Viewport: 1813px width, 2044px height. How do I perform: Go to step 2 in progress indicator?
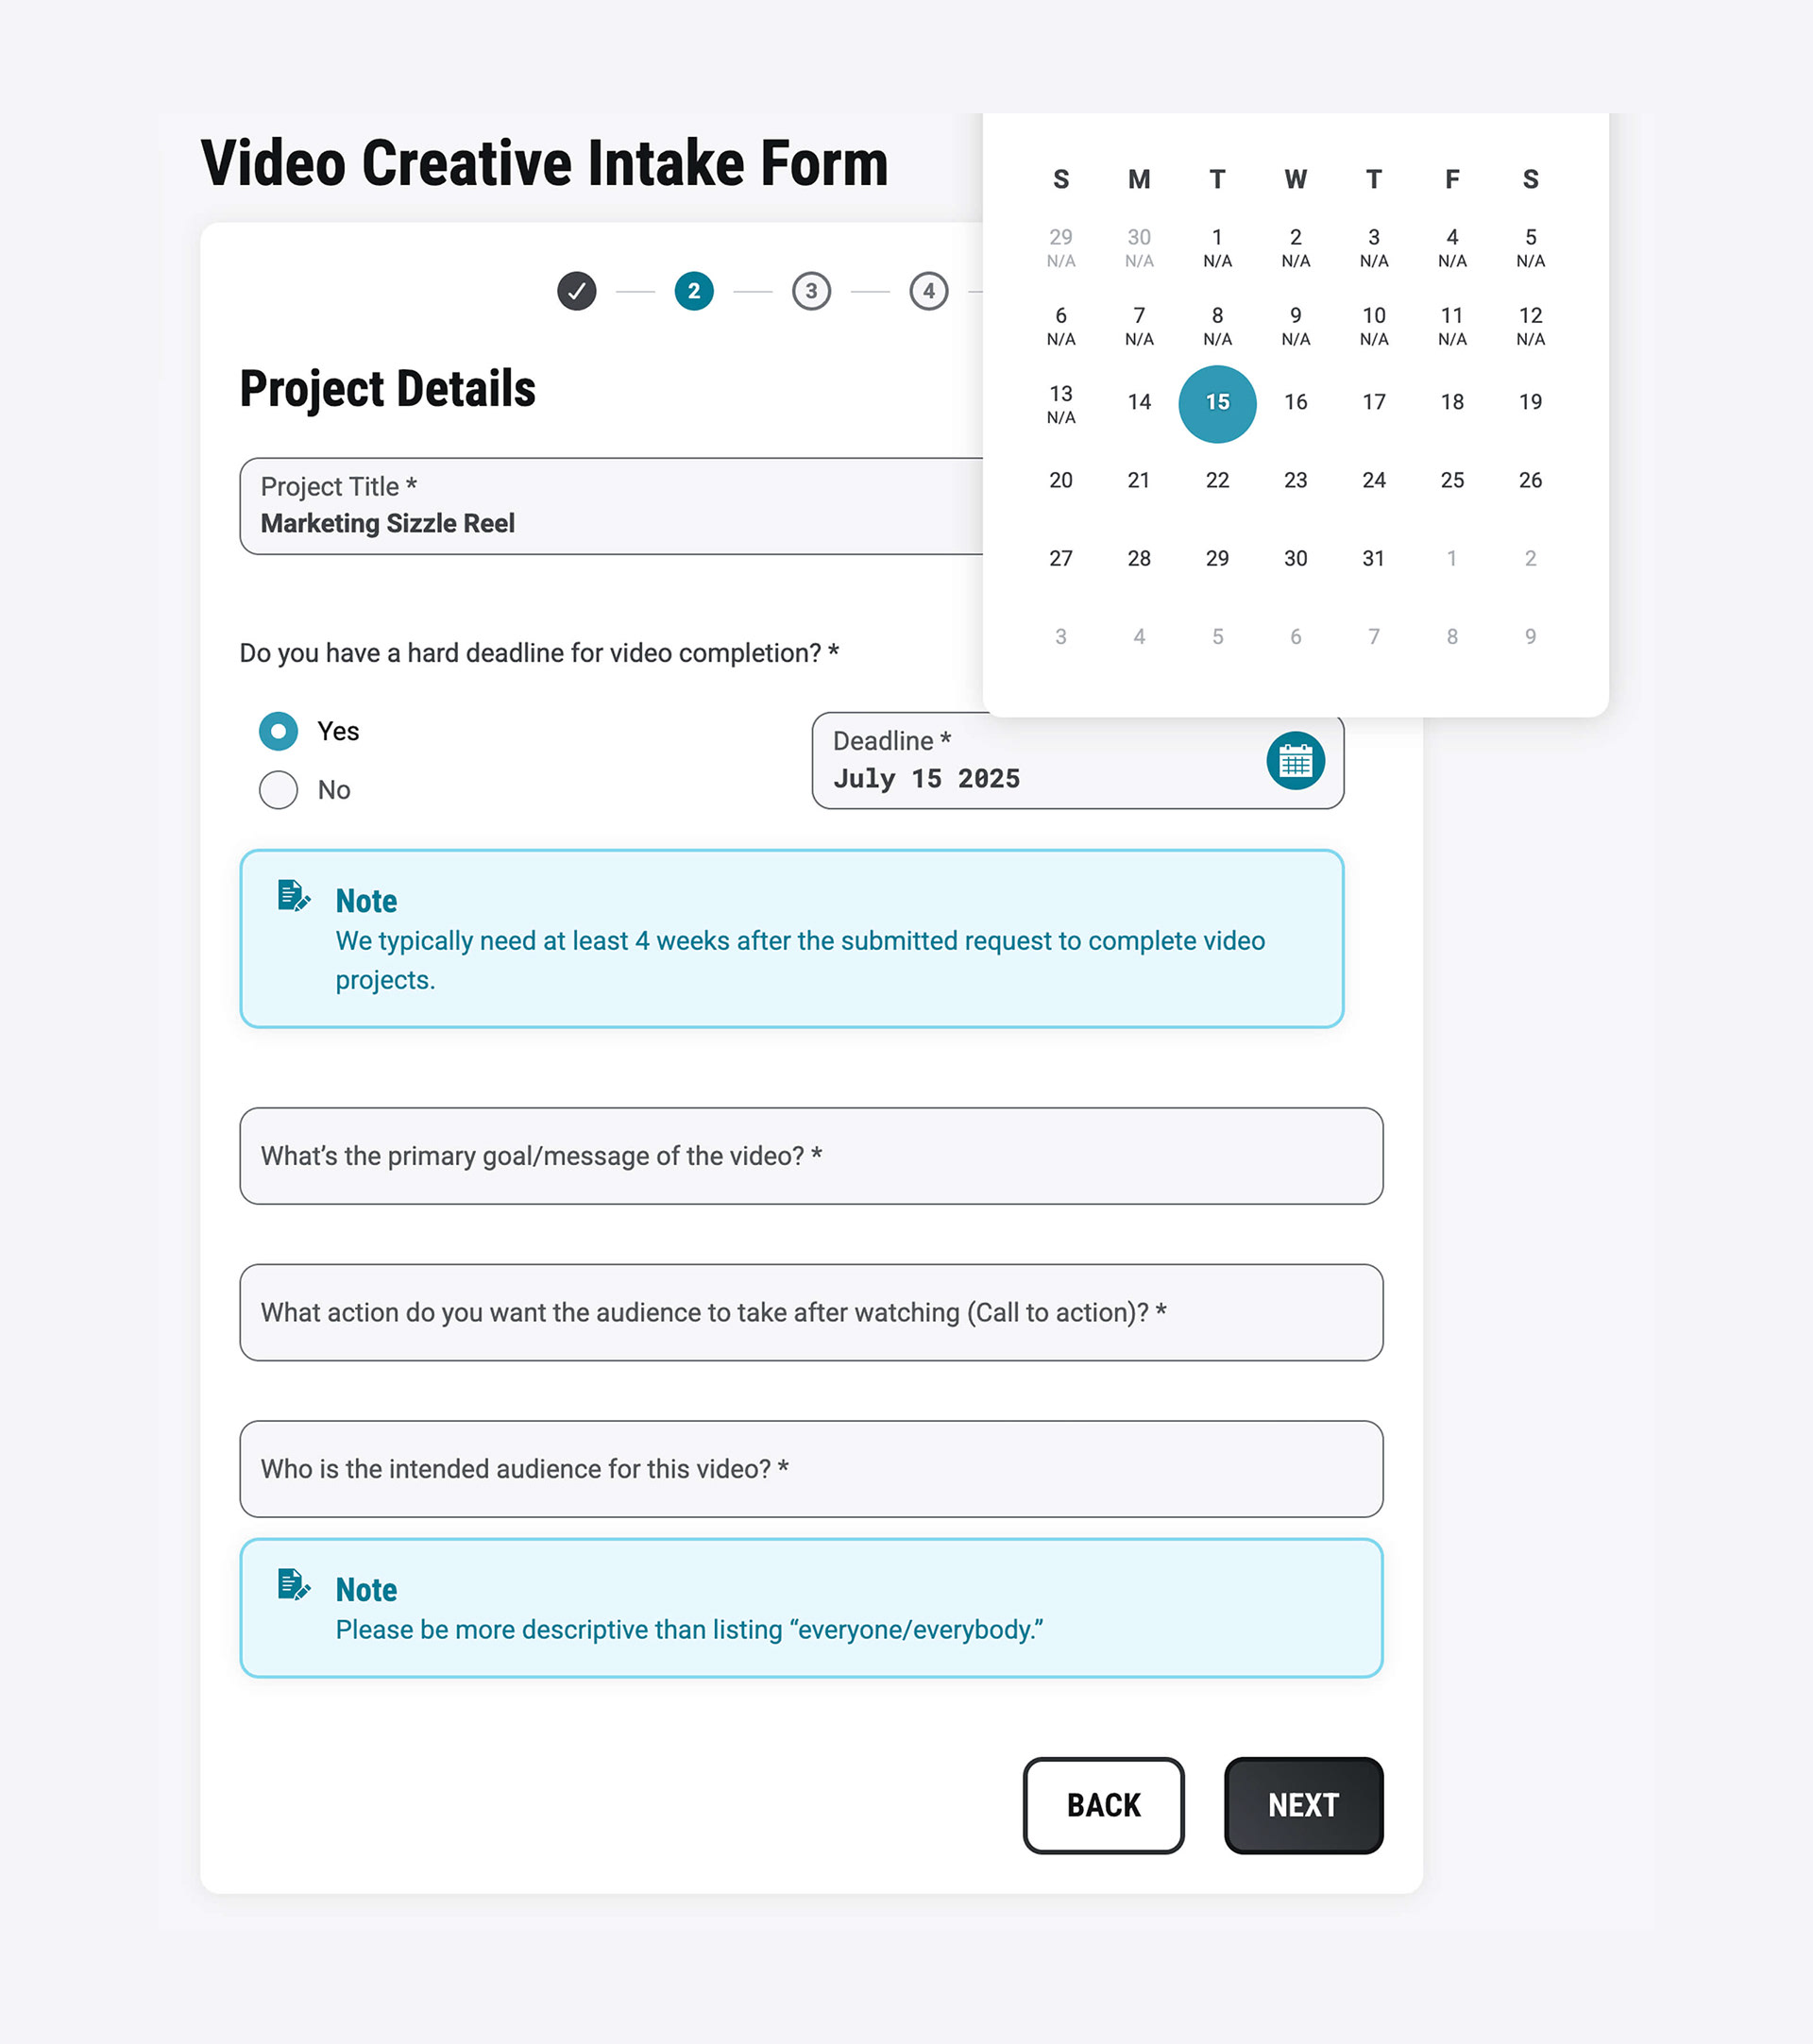694,291
